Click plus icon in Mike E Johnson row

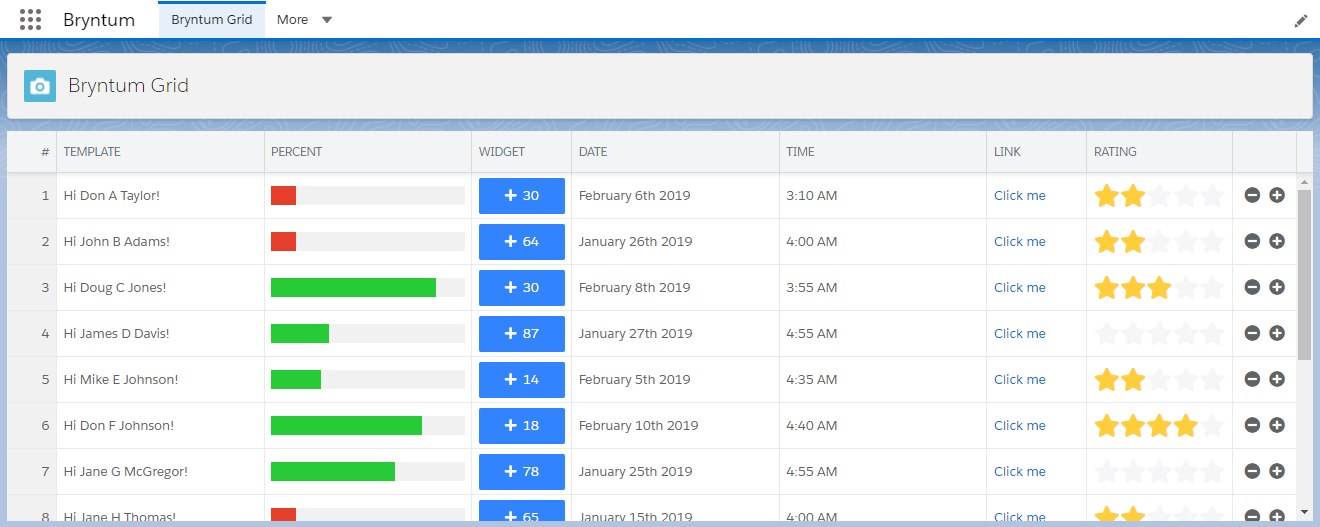1277,380
